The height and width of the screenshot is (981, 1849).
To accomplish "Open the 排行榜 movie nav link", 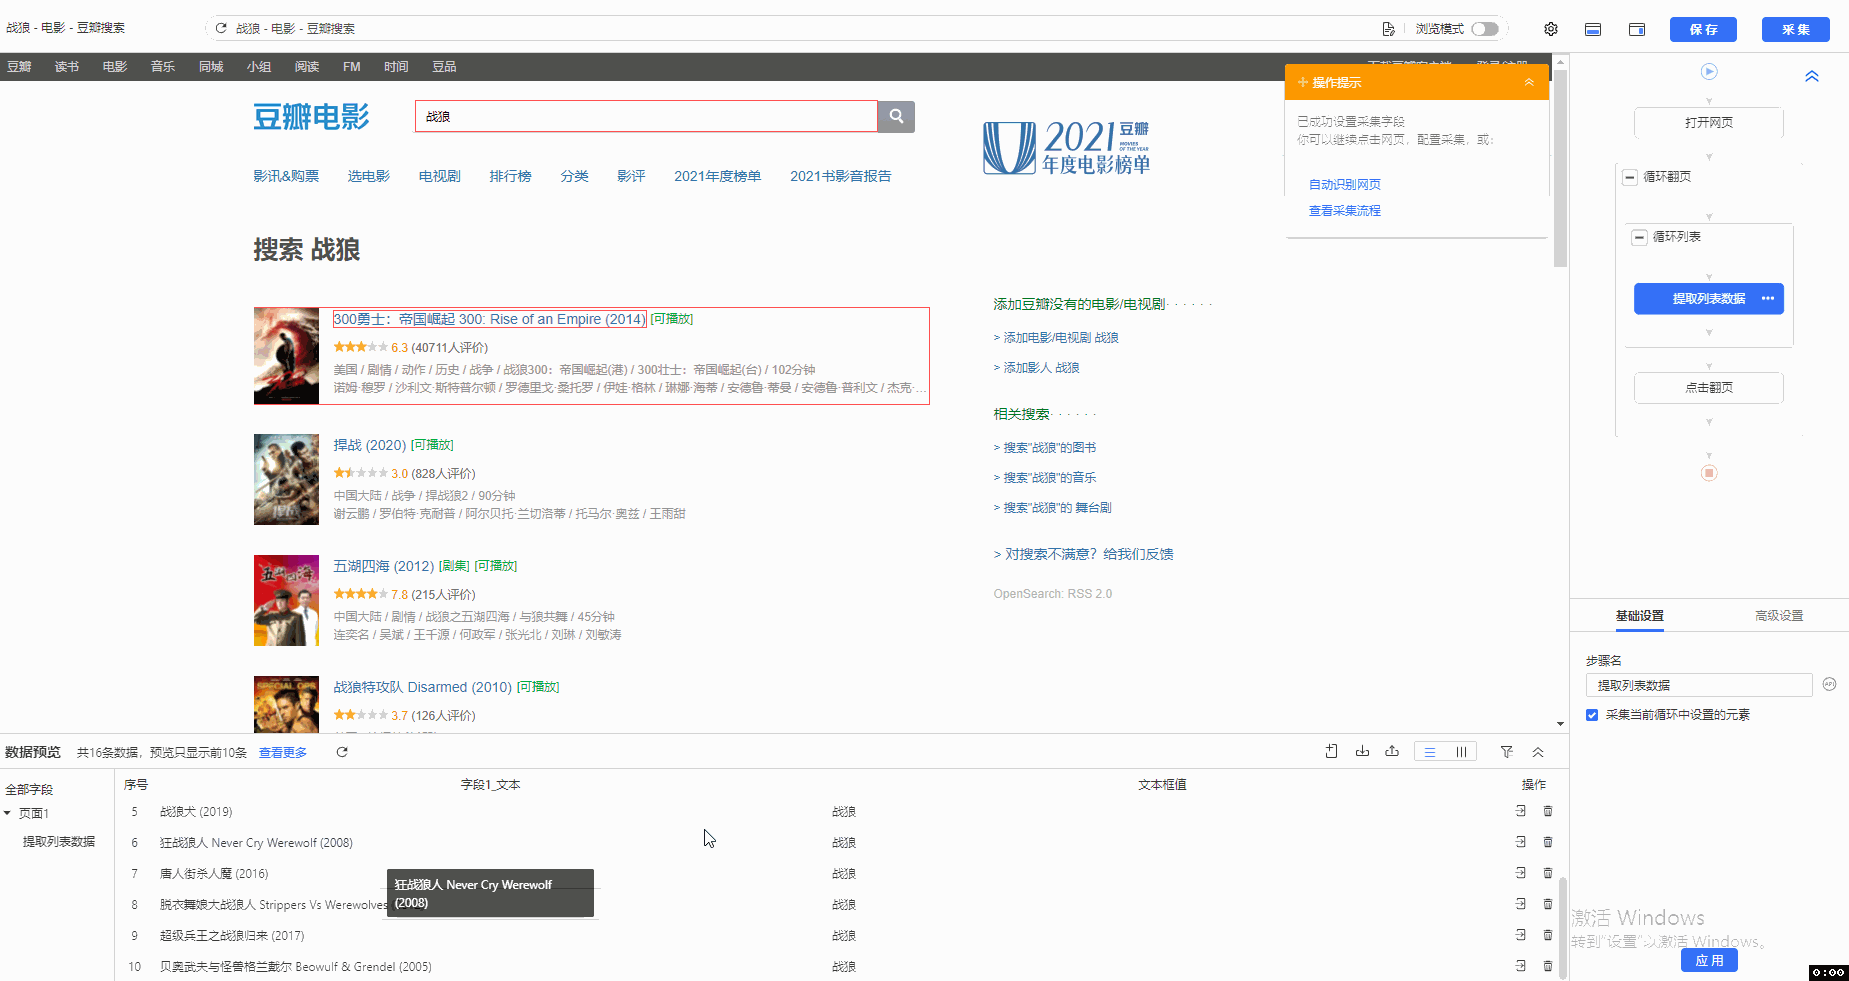I will pos(510,176).
